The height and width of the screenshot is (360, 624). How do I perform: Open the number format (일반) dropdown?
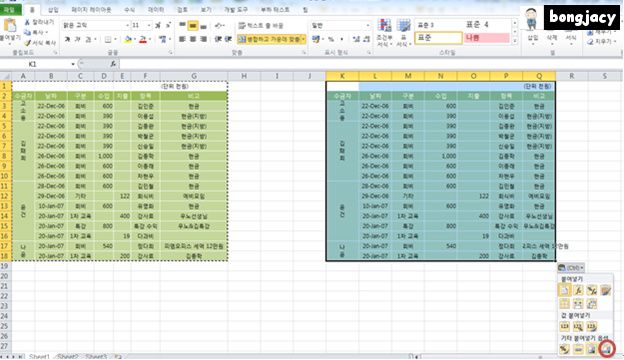pyautogui.click(x=367, y=25)
